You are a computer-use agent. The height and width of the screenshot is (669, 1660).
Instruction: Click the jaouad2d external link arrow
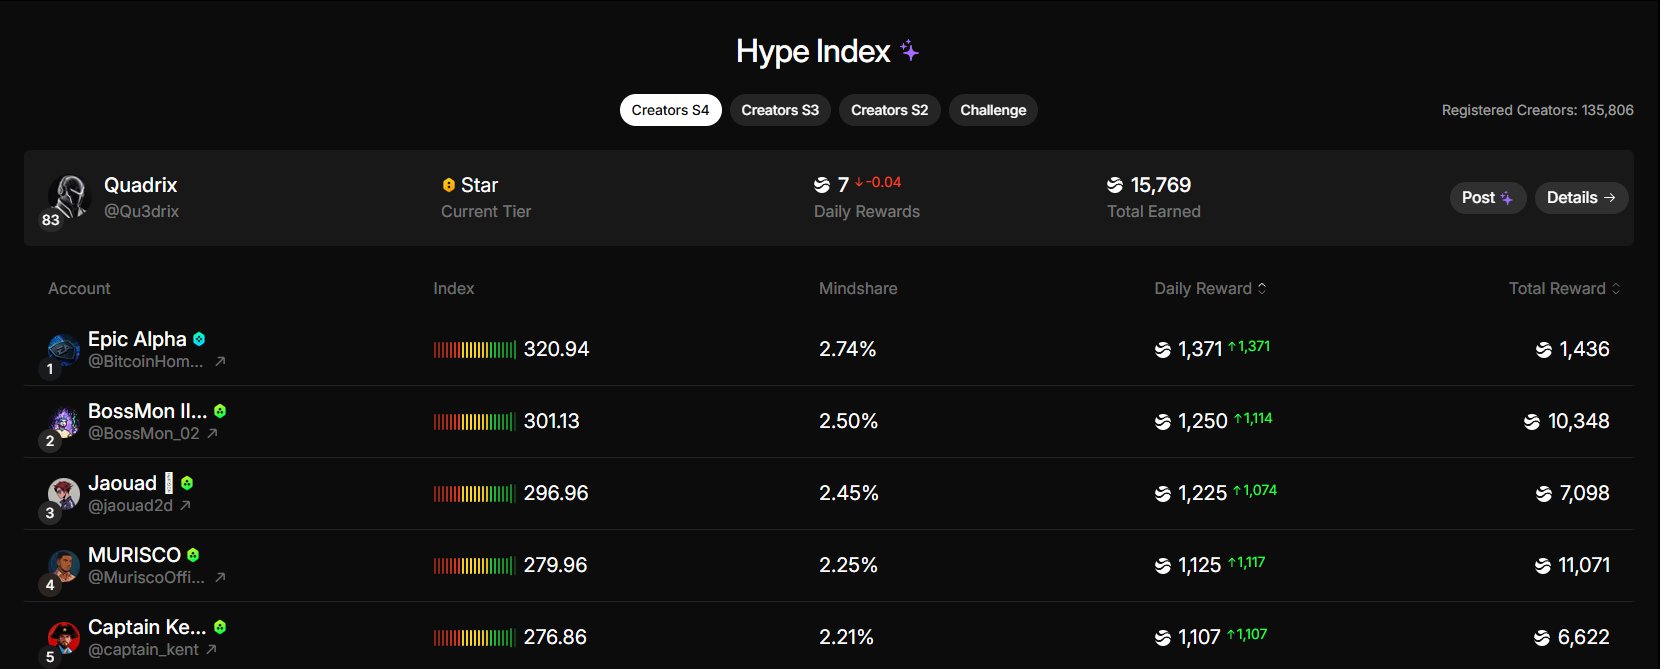coord(185,506)
